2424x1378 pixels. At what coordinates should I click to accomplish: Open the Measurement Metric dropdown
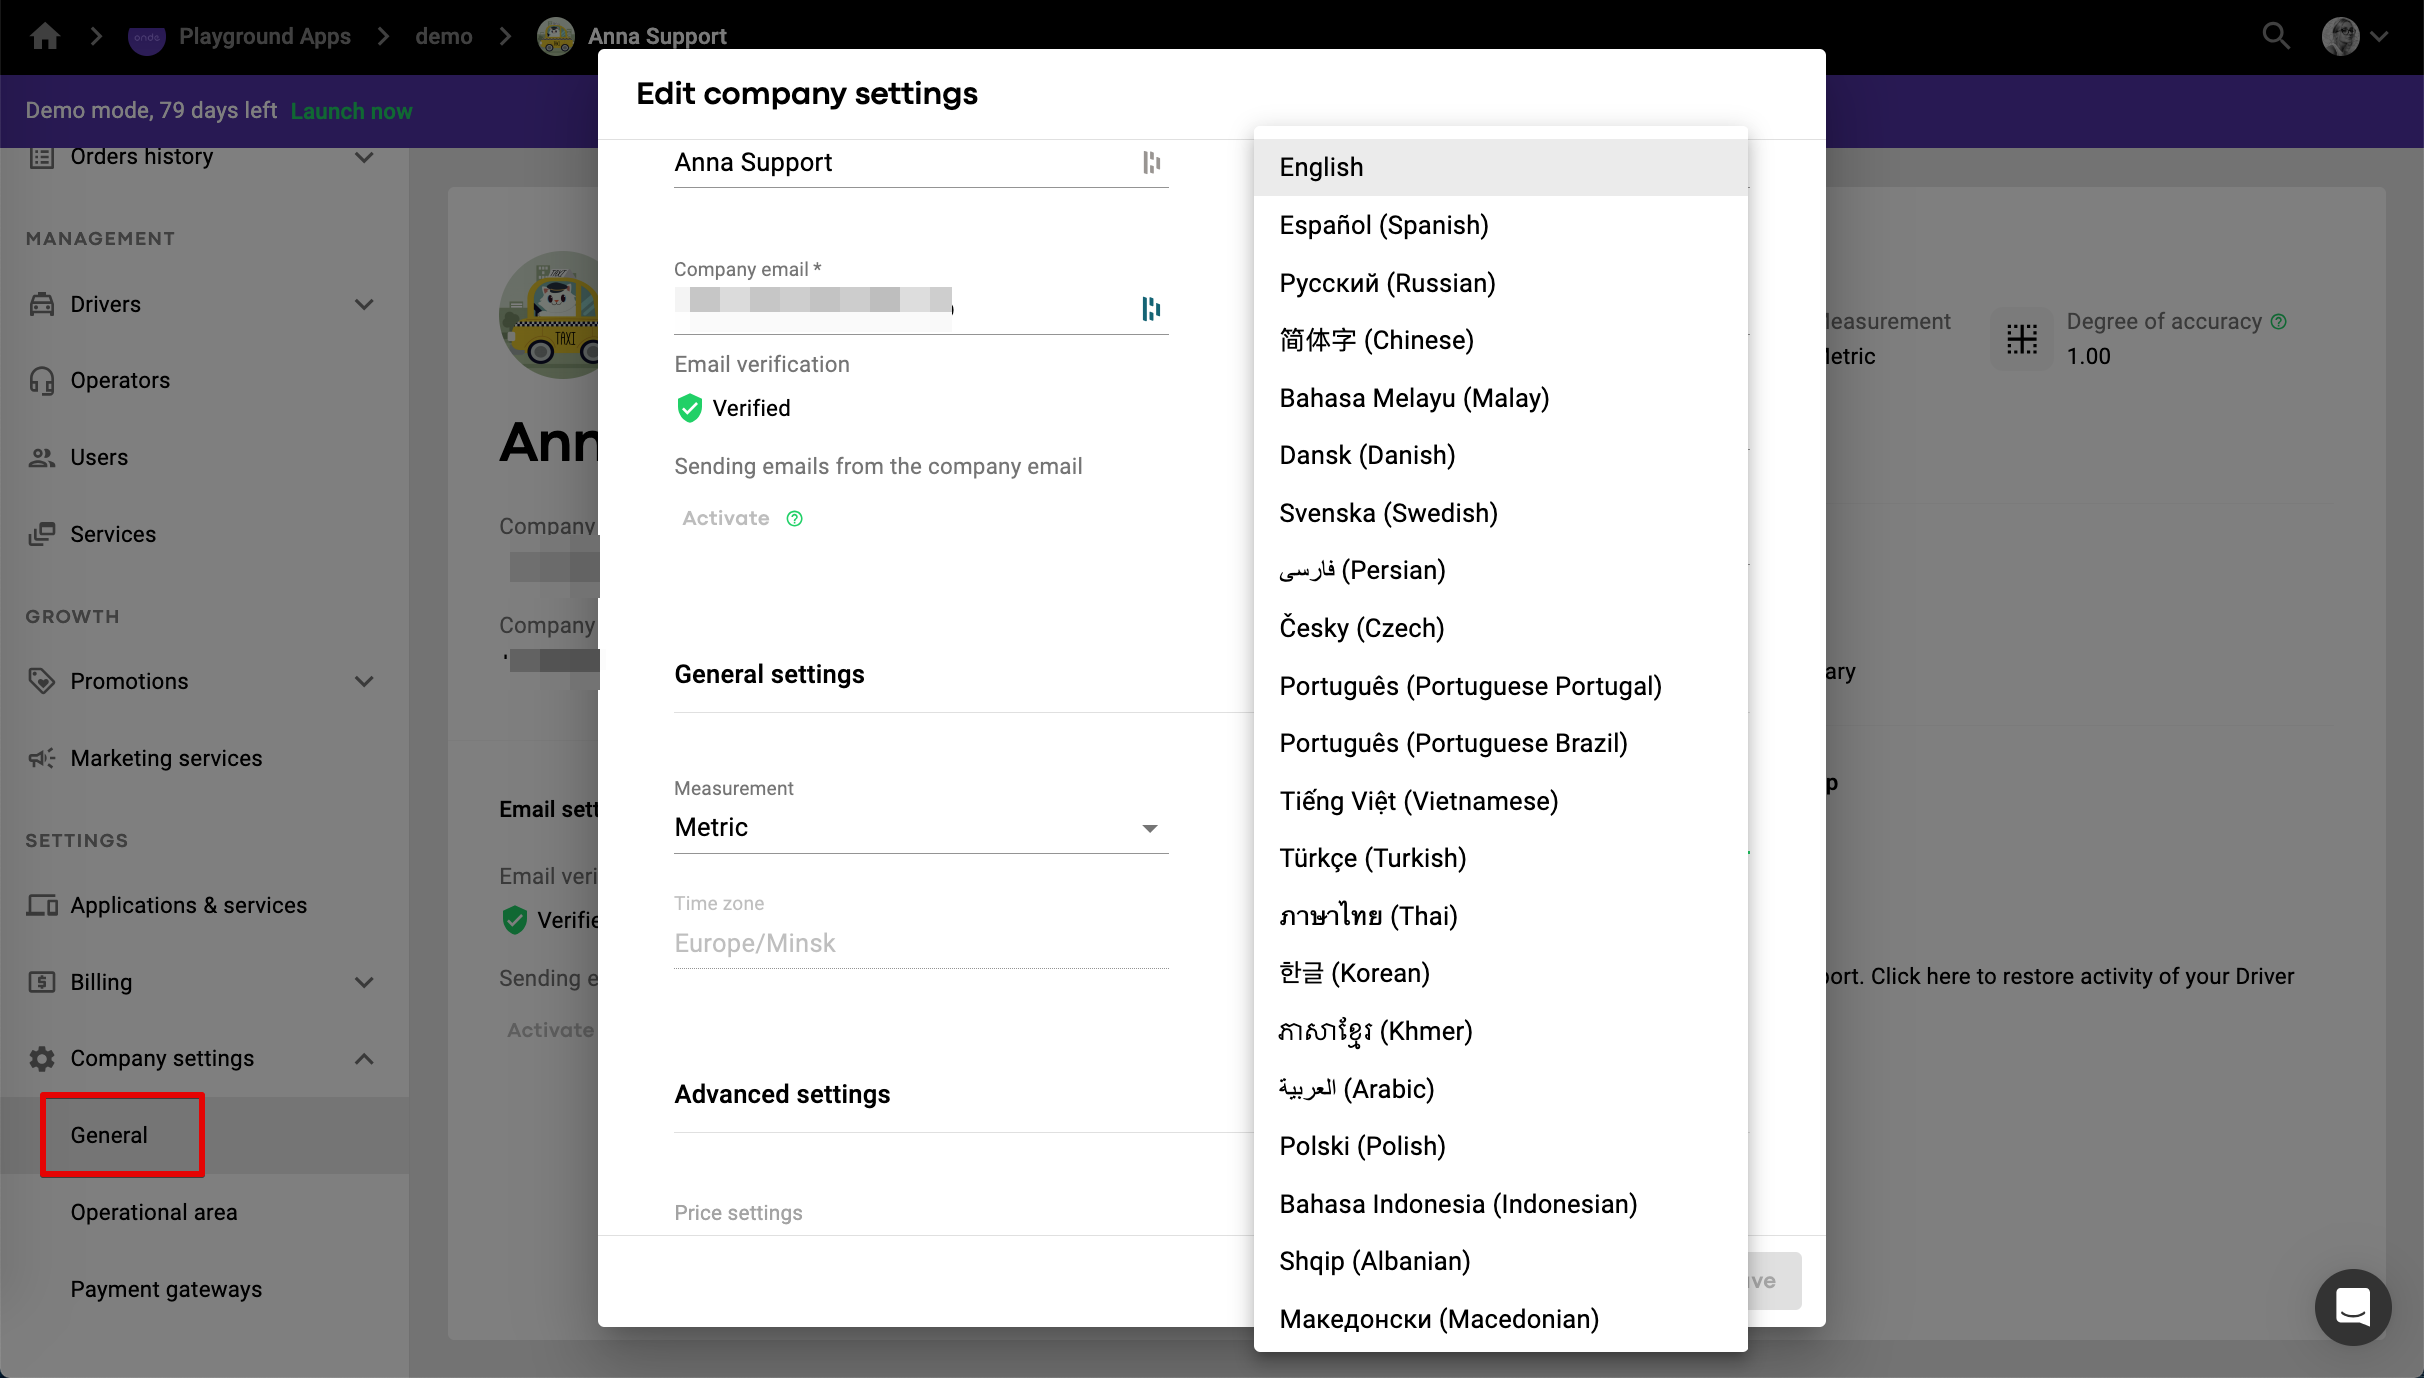pos(920,827)
